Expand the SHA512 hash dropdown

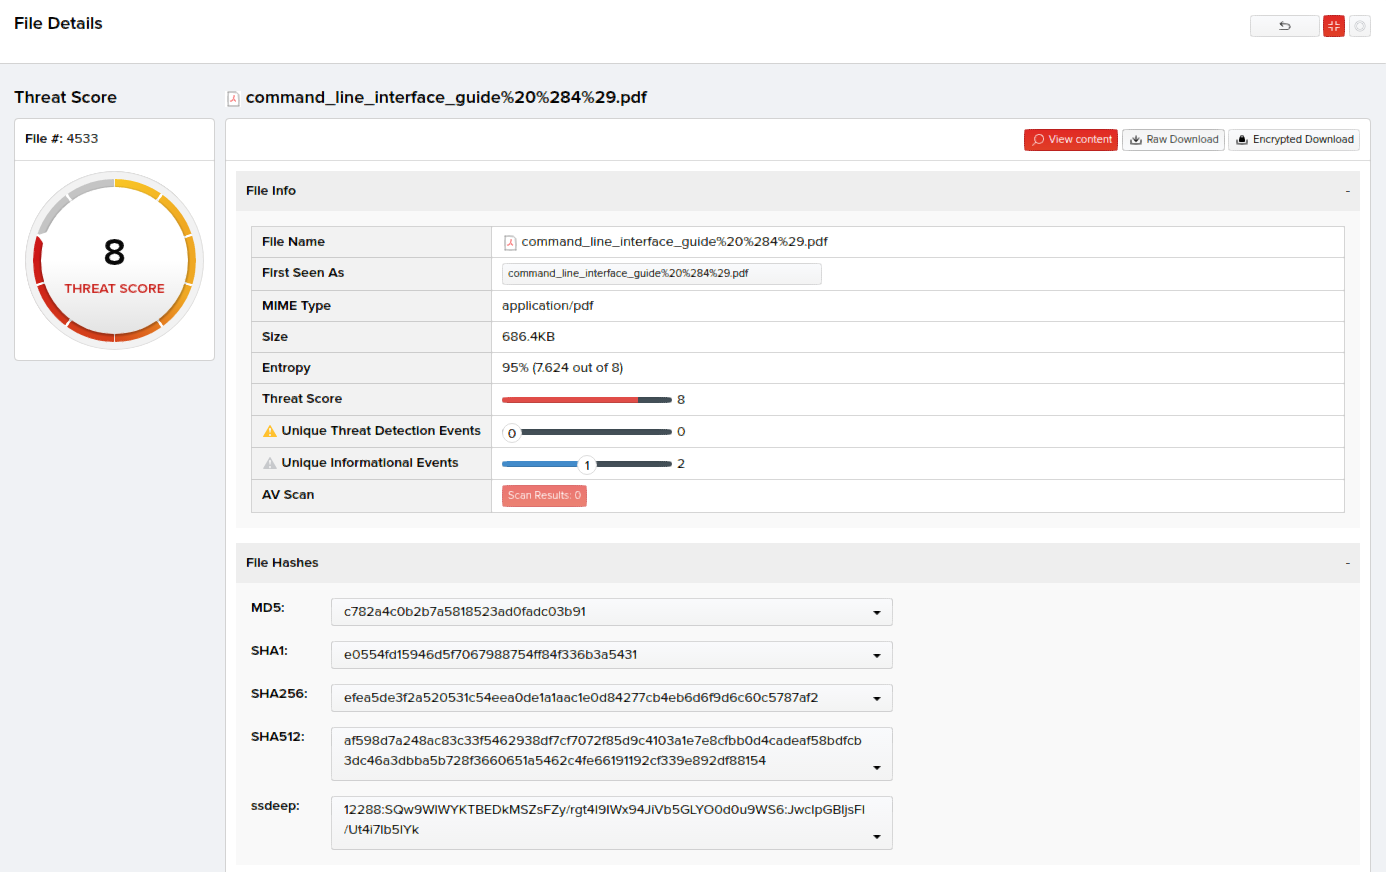tap(876, 767)
